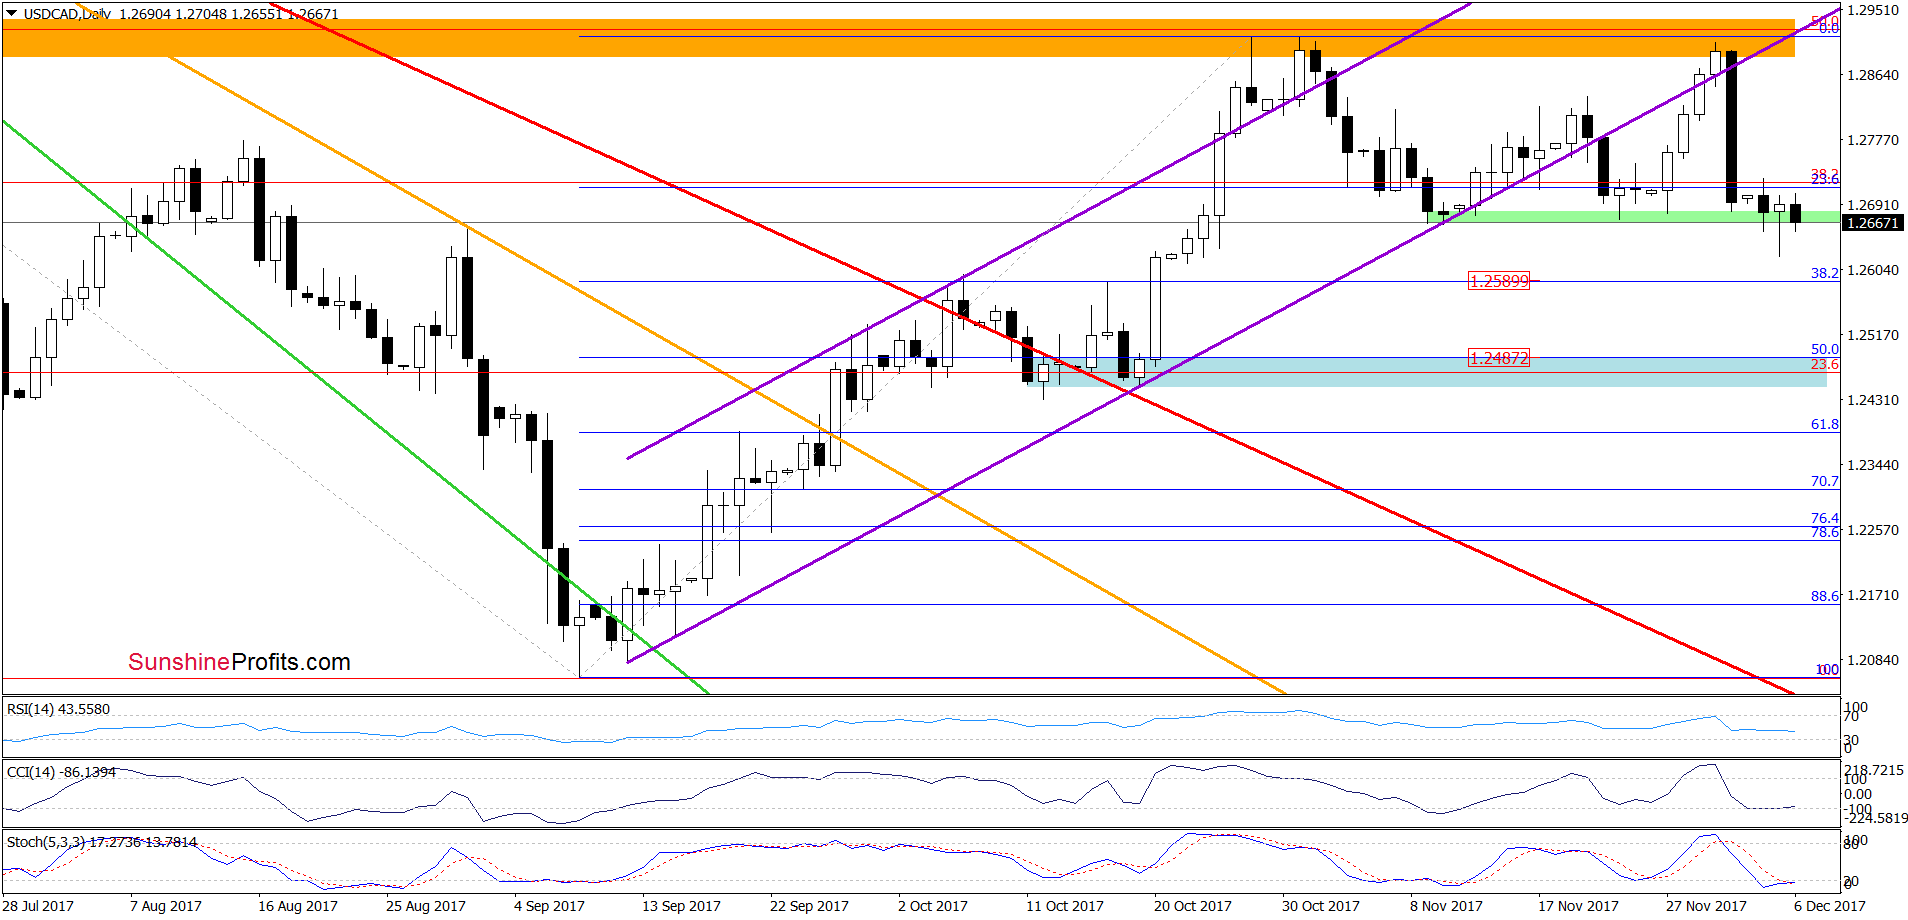Image resolution: width=1908 pixels, height=920 pixels.
Task: Click the 1.20840 price axis value
Action: coord(1873,660)
